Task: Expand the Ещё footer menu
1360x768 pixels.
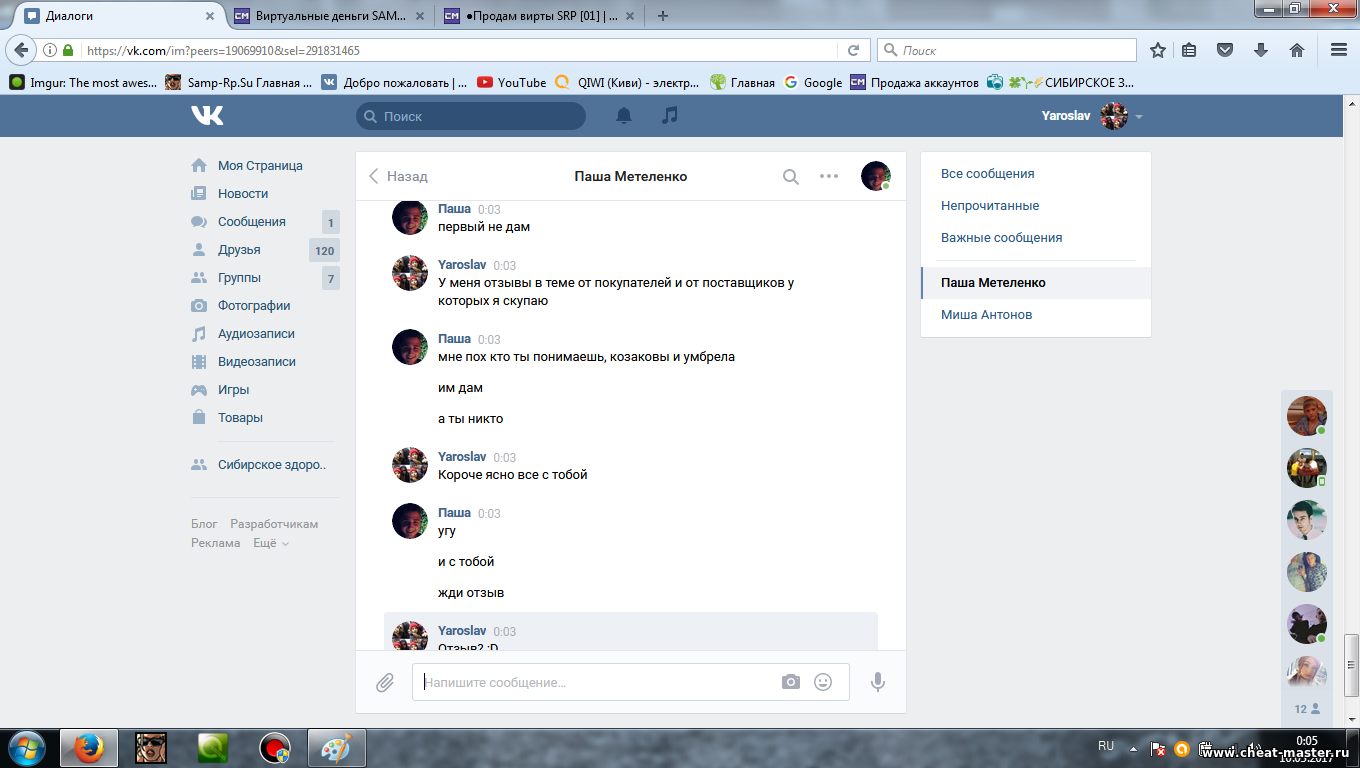Action: point(271,543)
